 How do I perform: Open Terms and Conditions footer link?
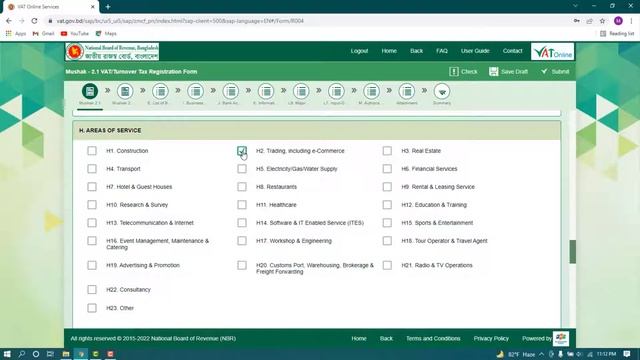(x=433, y=338)
